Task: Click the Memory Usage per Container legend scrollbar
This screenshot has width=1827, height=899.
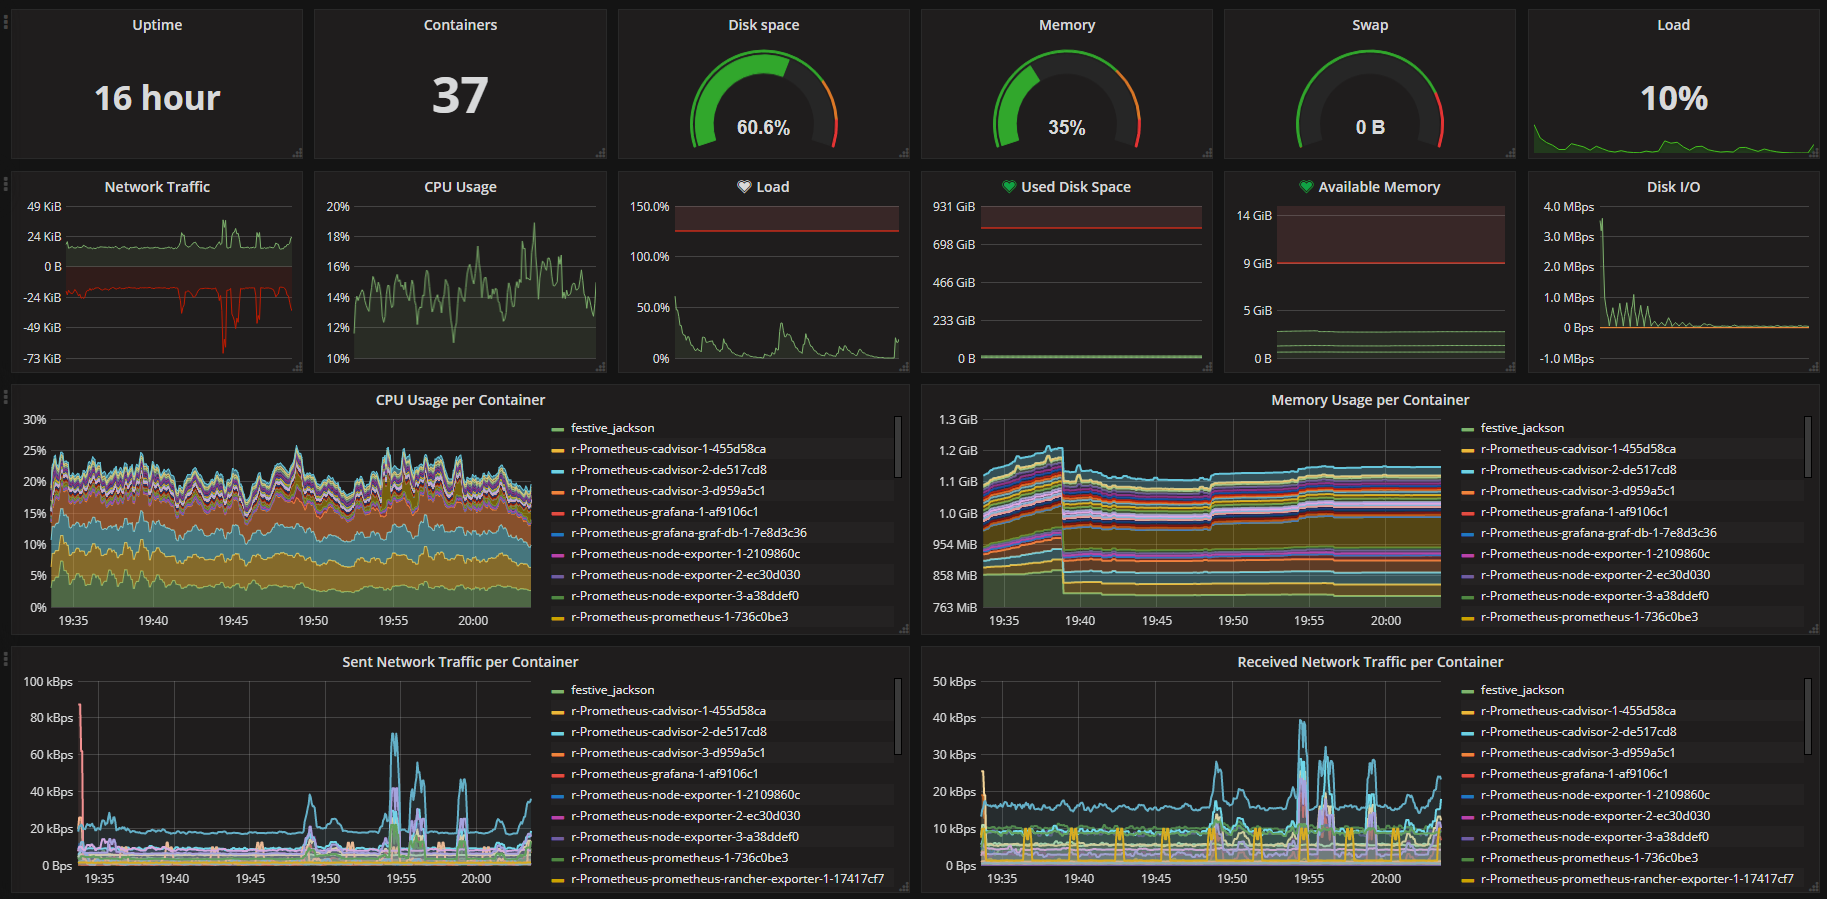Action: tap(1808, 447)
